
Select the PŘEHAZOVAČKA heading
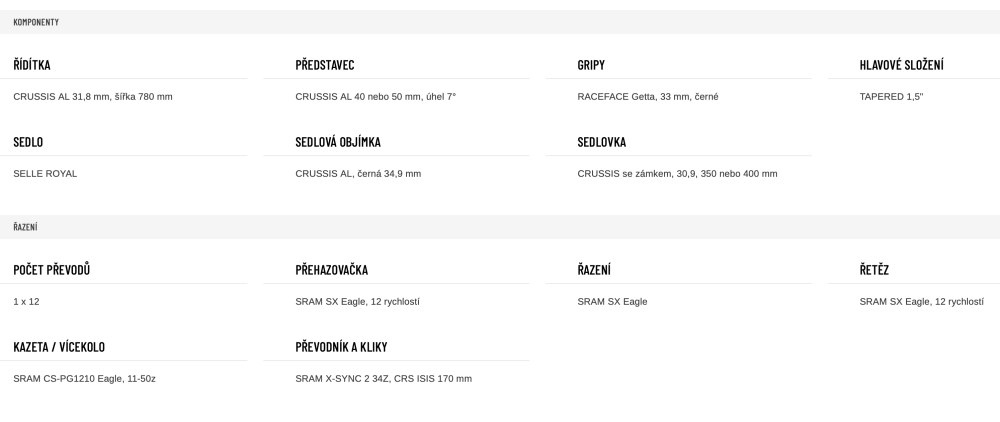pos(332,270)
